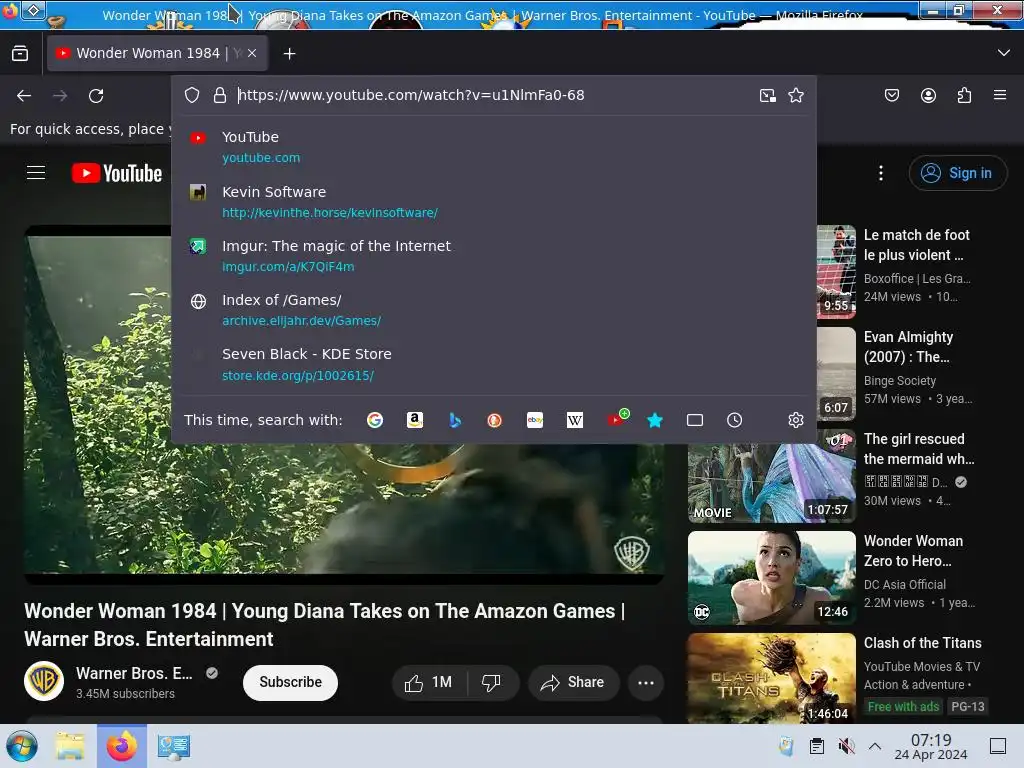This screenshot has height=768, width=1024.
Task: Open Wonder Woman Zero to Hero thumbnail
Action: pyautogui.click(x=771, y=578)
